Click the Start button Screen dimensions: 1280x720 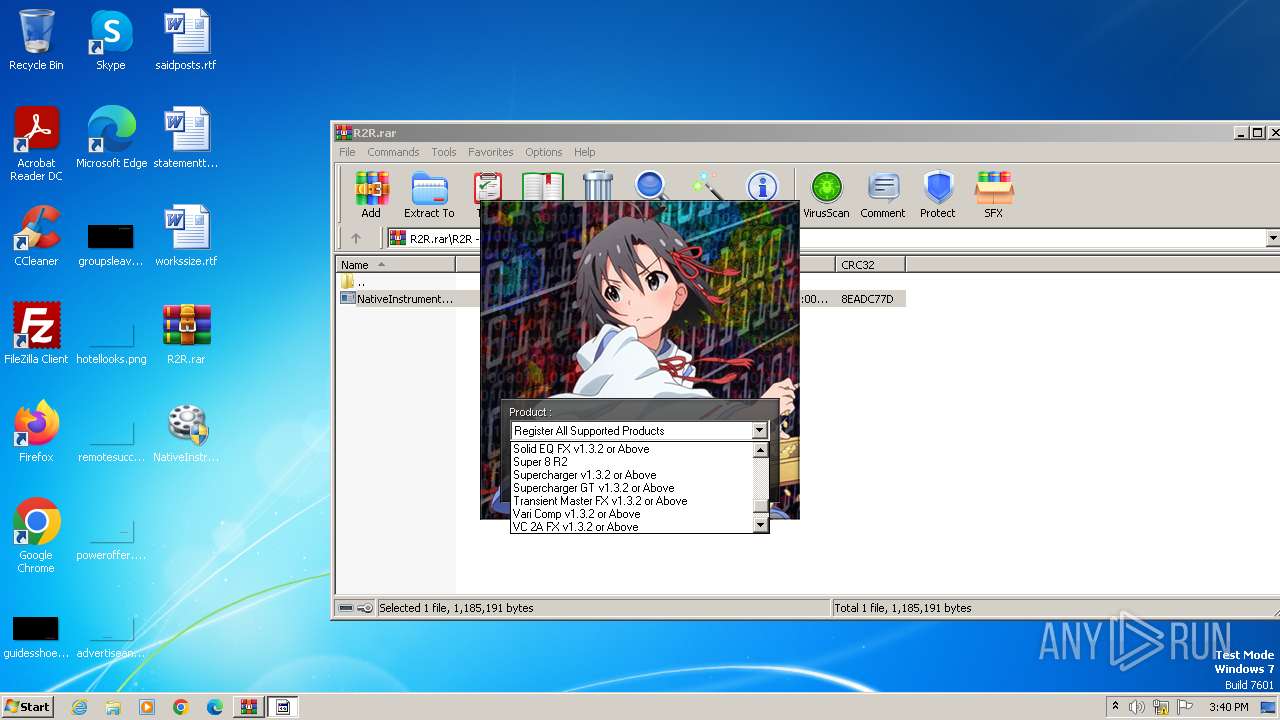(x=27, y=707)
